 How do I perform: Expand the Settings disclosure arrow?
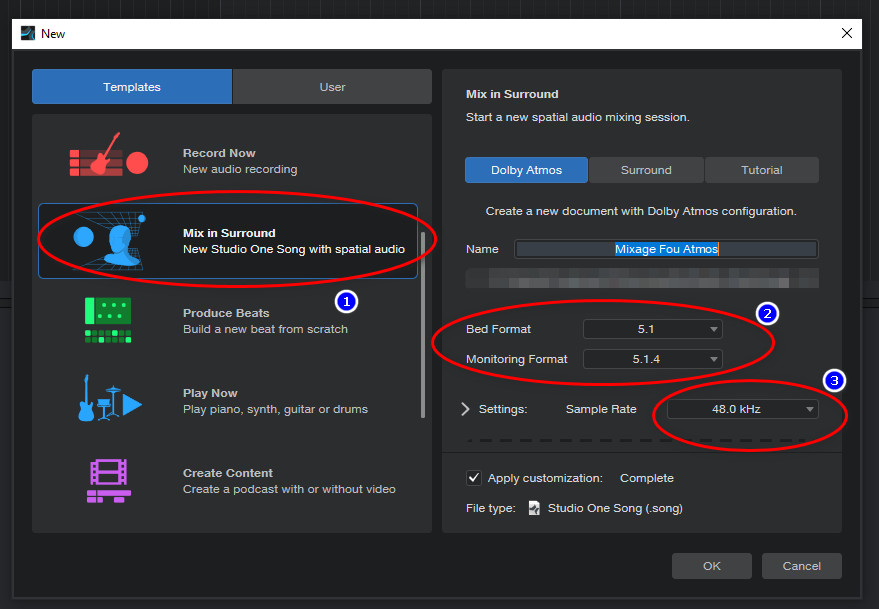pos(465,409)
